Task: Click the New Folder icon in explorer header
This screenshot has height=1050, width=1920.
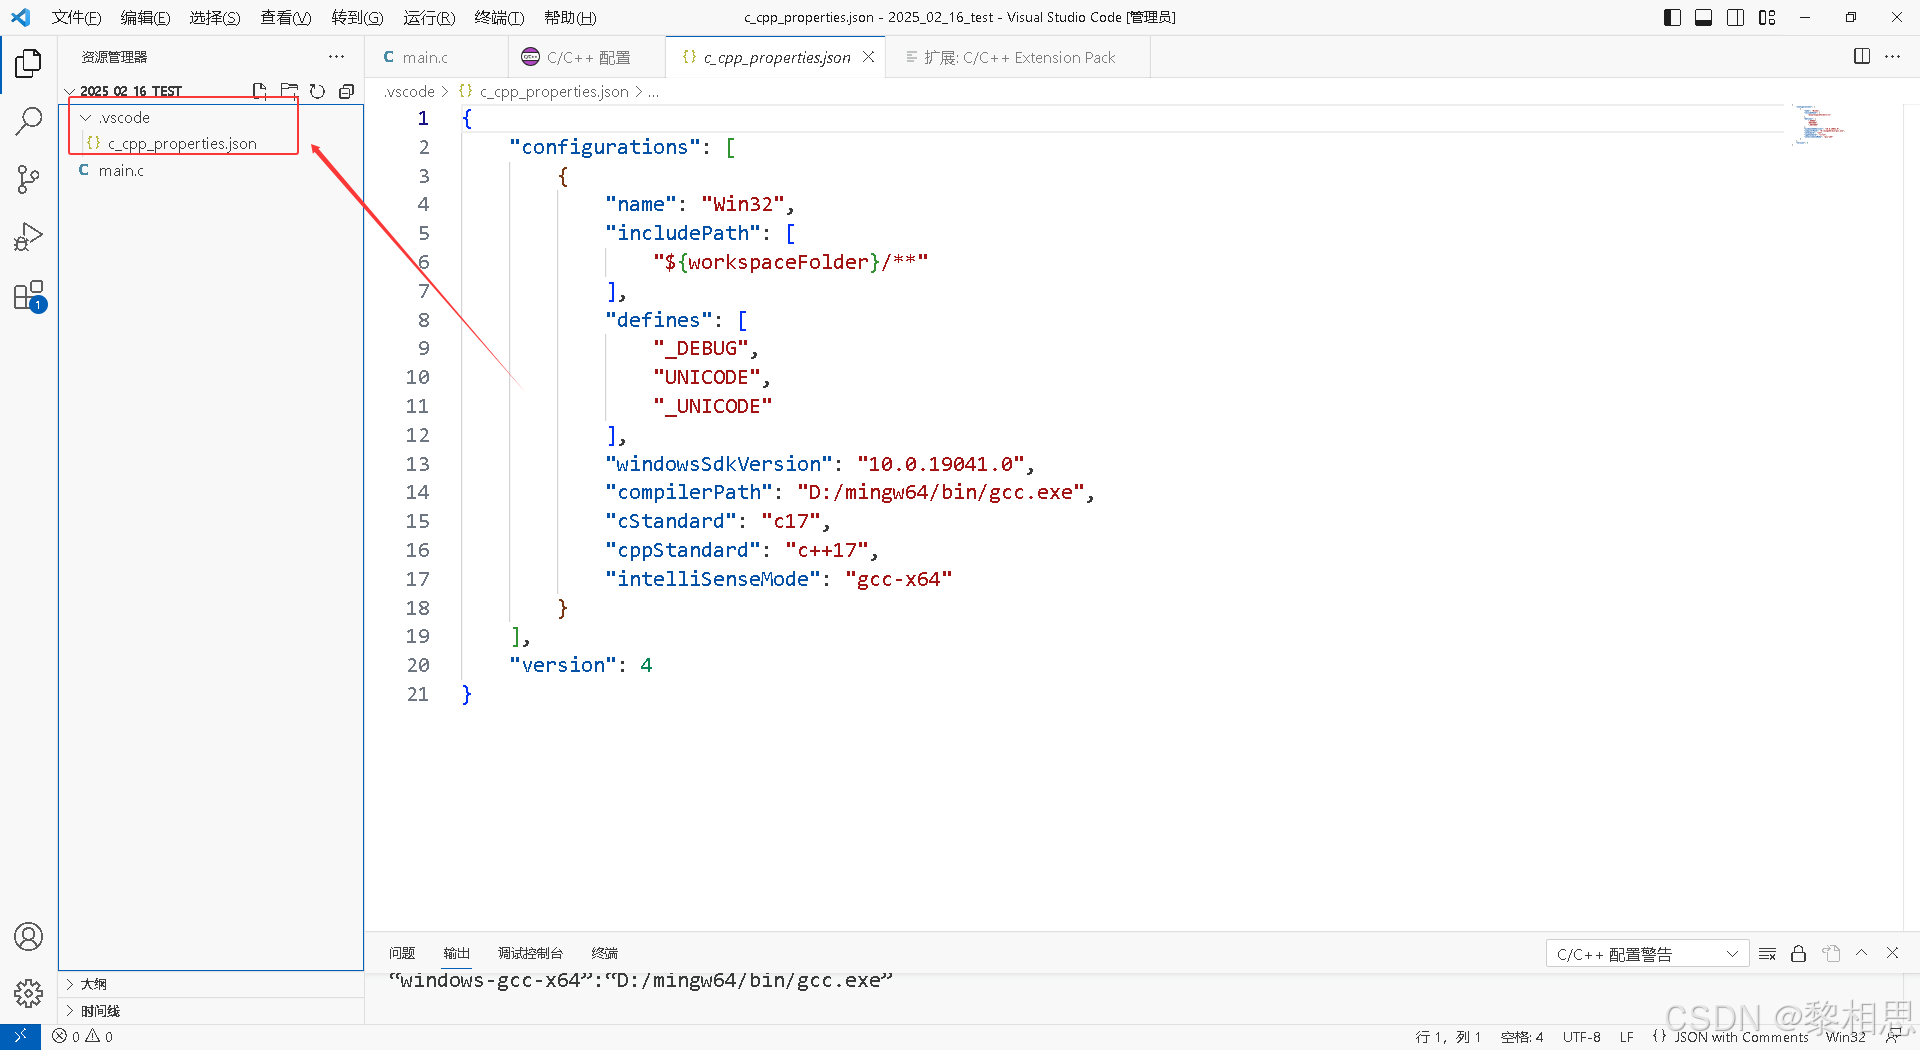Action: (x=289, y=91)
